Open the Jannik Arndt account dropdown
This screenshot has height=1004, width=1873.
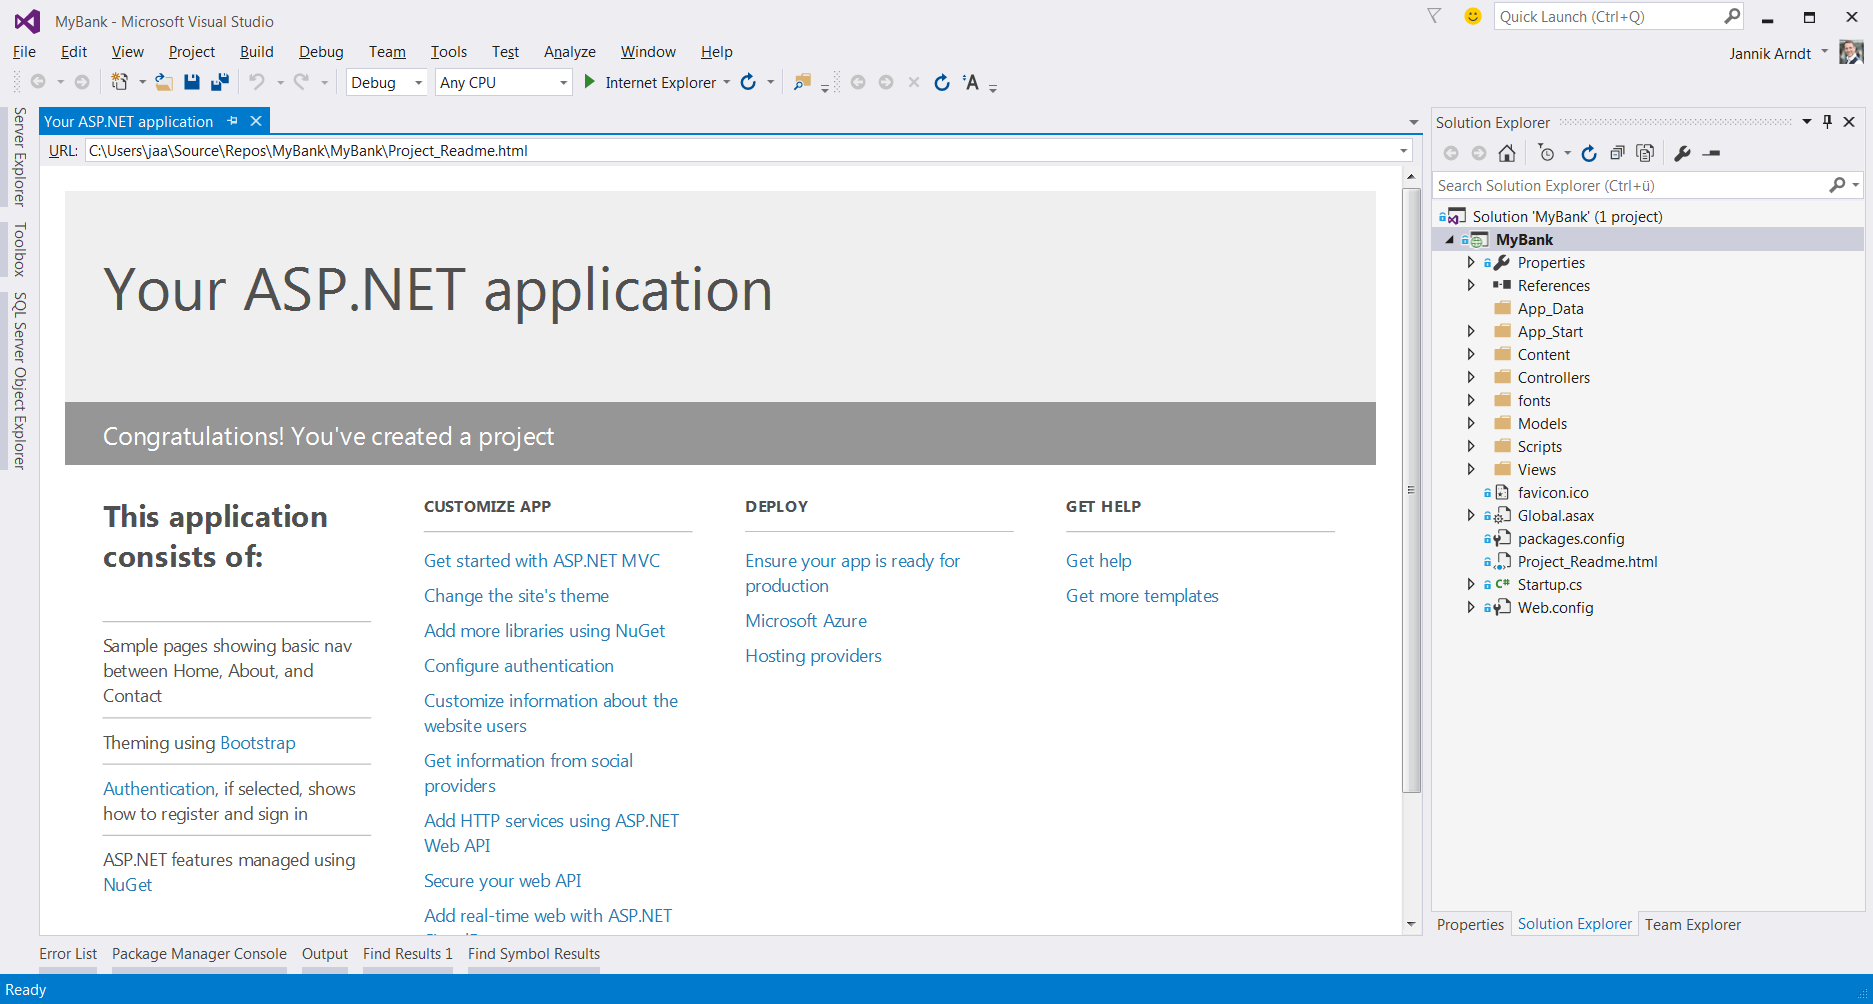[x=1825, y=52]
